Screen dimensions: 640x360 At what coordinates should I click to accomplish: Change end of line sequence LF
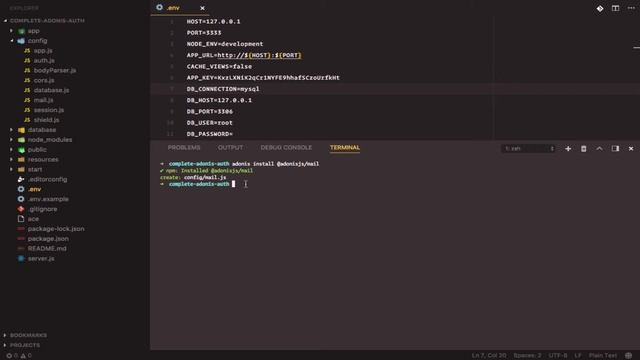pyautogui.click(x=578, y=356)
